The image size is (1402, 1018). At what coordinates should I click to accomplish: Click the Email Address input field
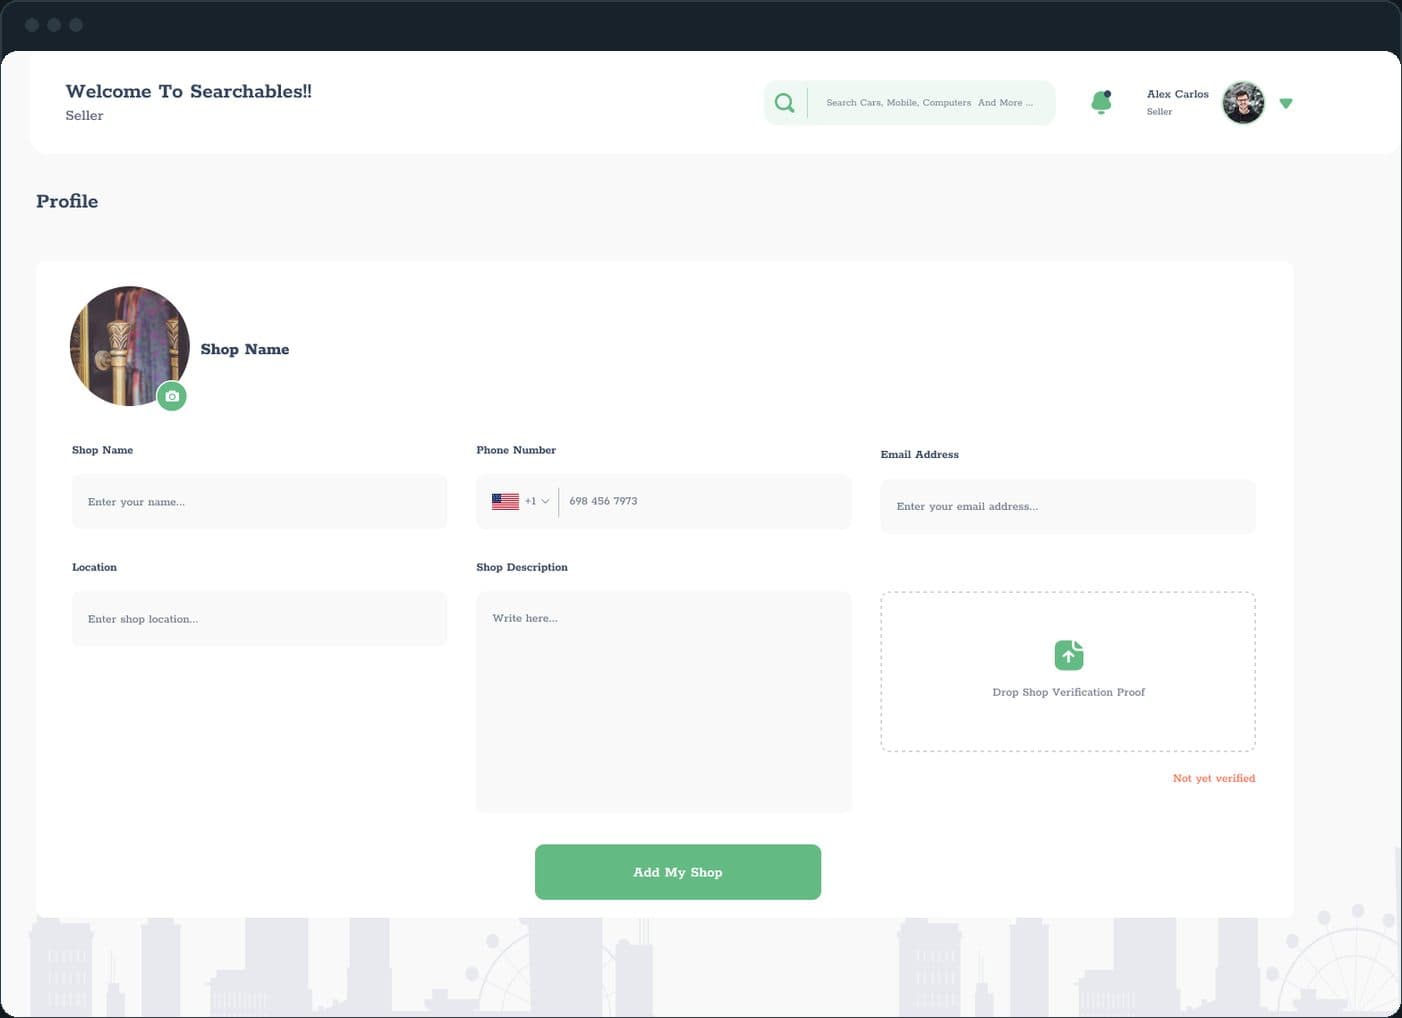[x=1068, y=506]
